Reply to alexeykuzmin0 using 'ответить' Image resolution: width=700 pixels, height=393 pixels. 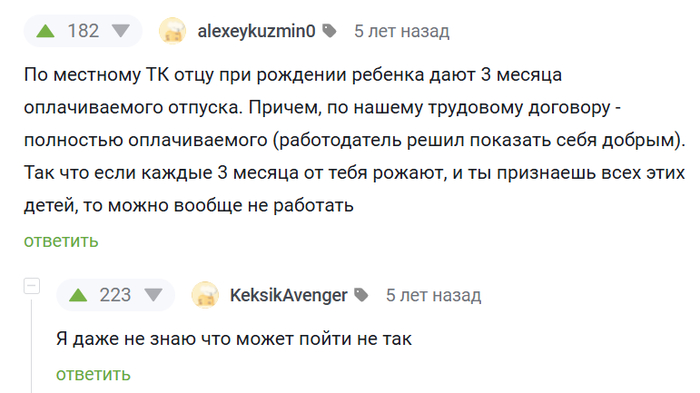click(61, 241)
